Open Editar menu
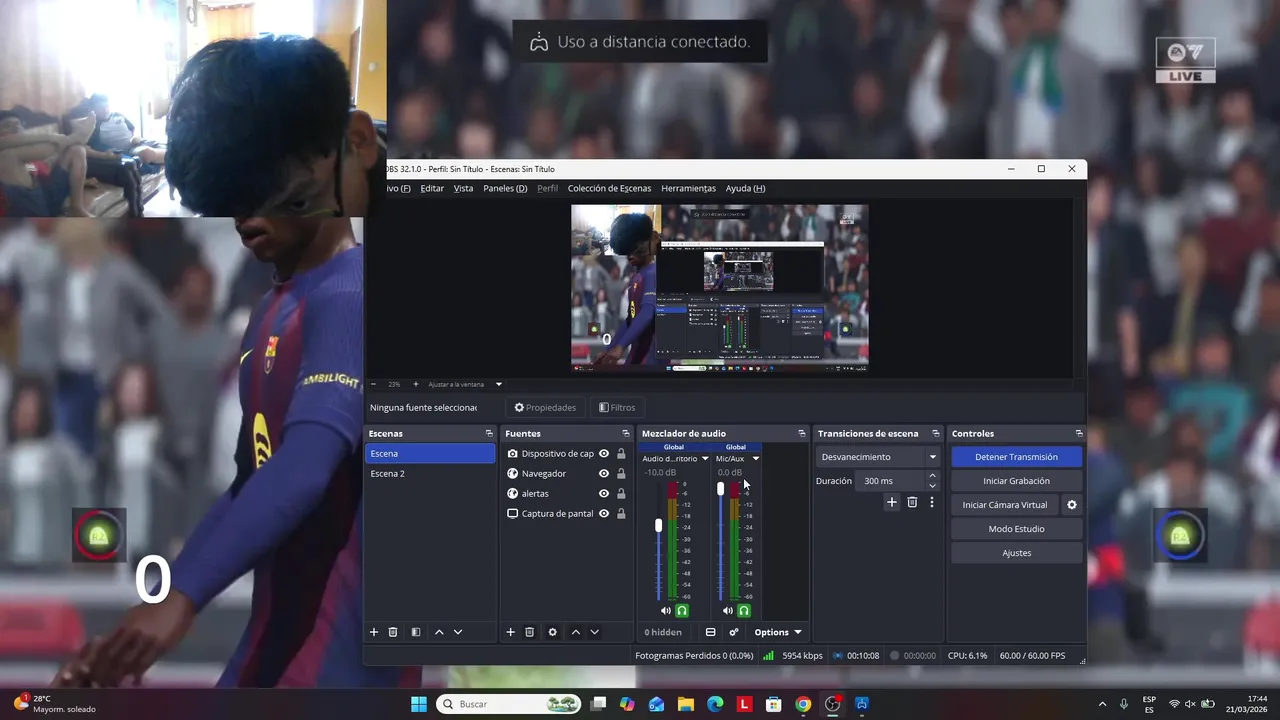 pos(432,188)
